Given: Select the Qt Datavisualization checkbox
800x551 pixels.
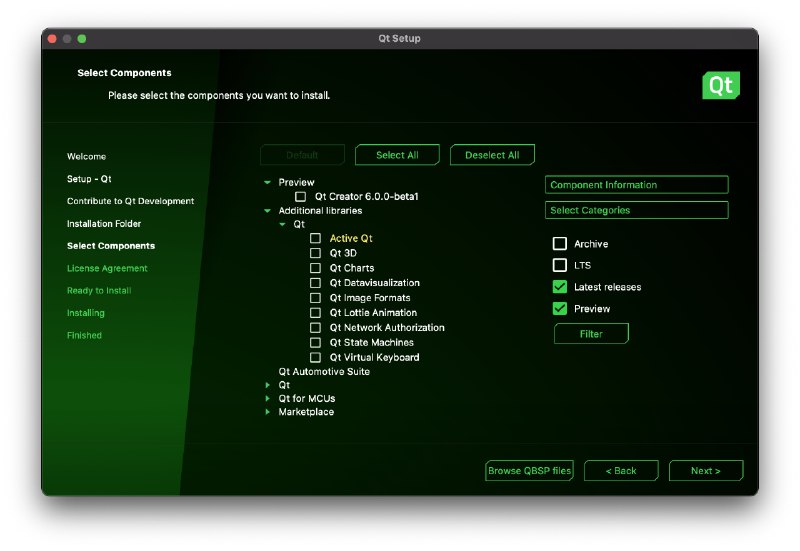Looking at the screenshot, I should (x=315, y=283).
